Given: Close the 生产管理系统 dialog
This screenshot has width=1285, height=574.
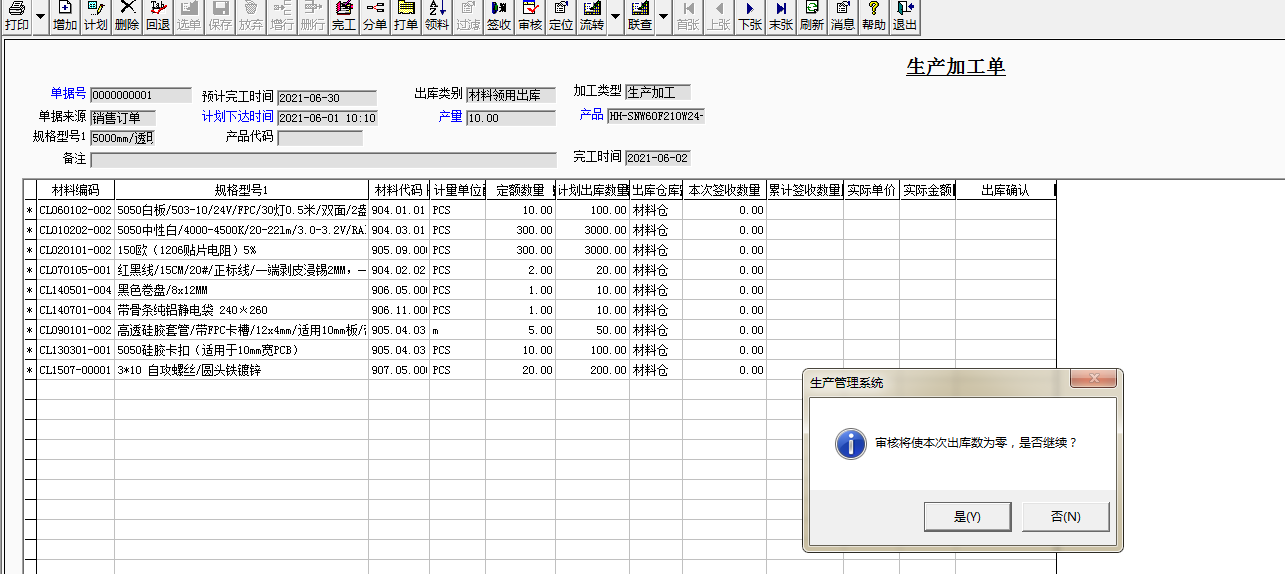Looking at the screenshot, I should pos(1093,379).
